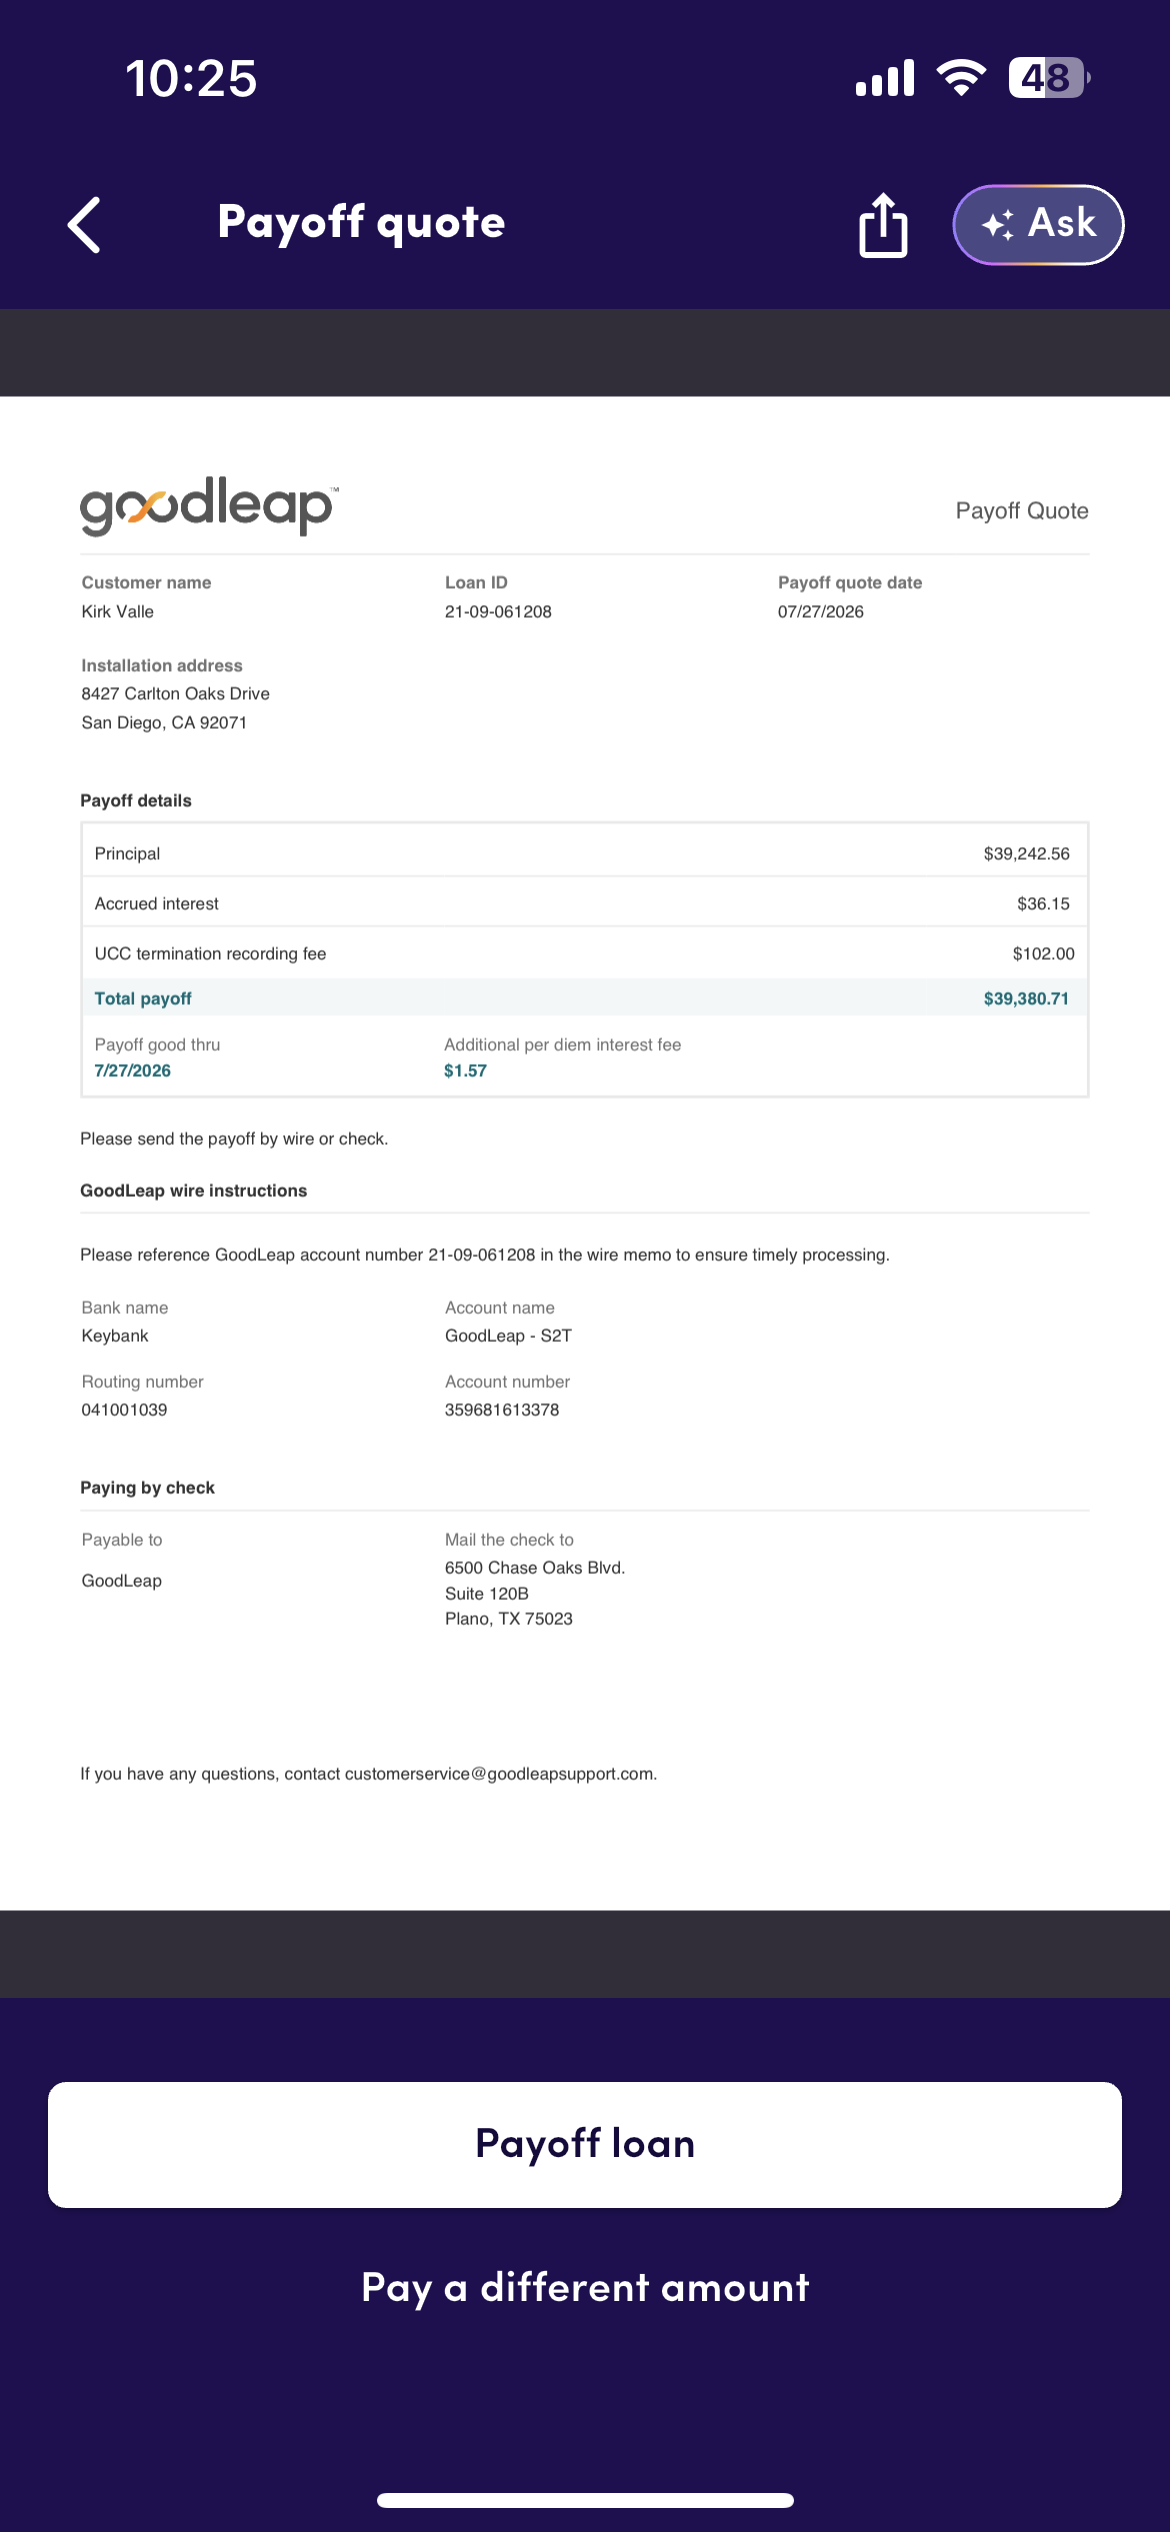Tap the goodleap logo in document
Viewport: 1170px width, 2532px height.
pyautogui.click(x=209, y=506)
